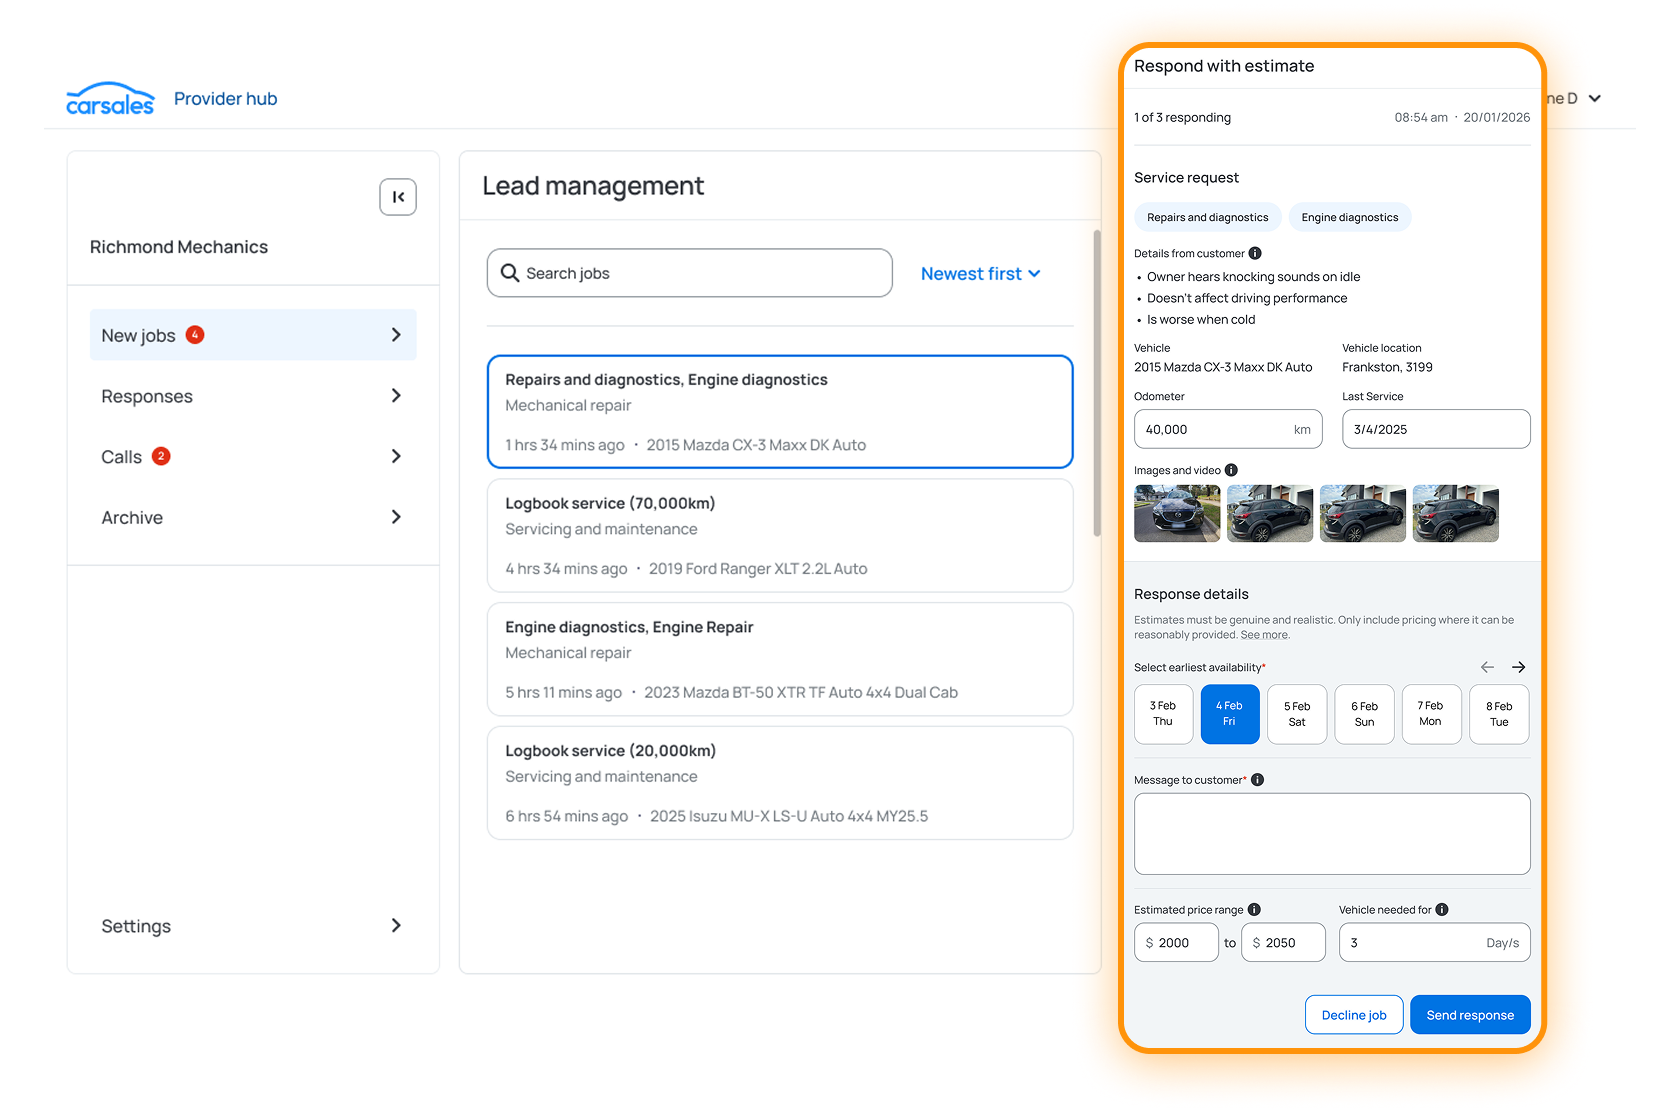Collapse the sidebar with the arrow icon
Viewport: 1680px width, 1112px height.
point(398,197)
